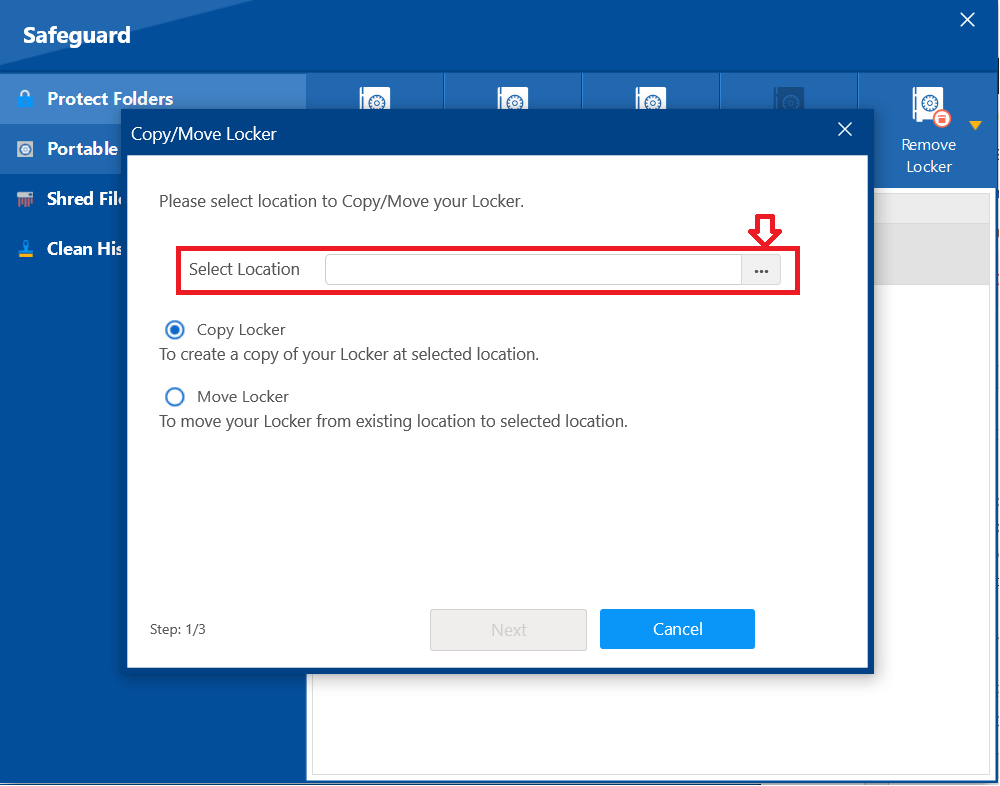Click the Cancel button in the dialog

(677, 629)
